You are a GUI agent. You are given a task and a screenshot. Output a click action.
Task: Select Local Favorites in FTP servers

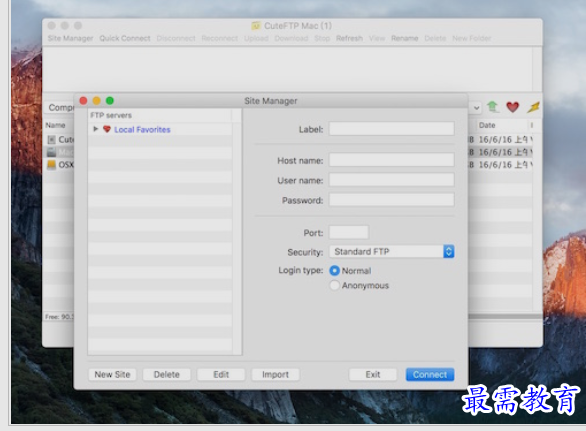click(x=142, y=130)
